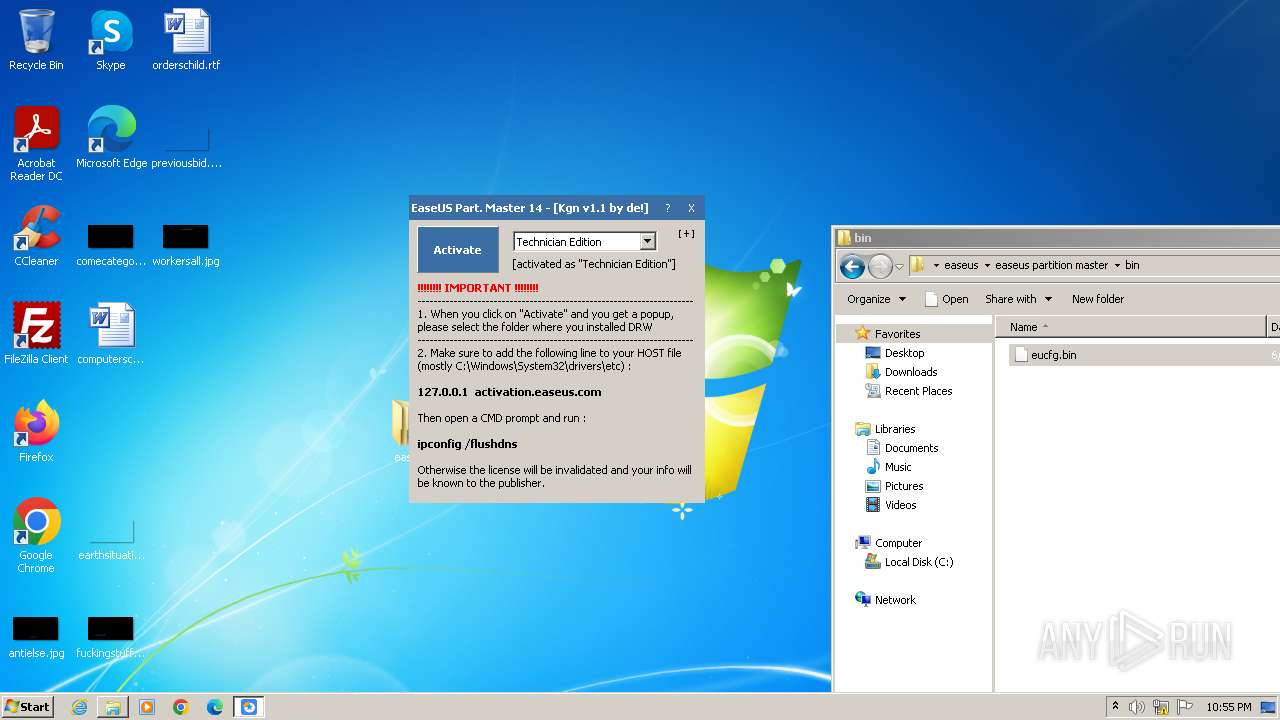Open the Windows Start menu
This screenshot has width=1280, height=720.
(x=28, y=706)
